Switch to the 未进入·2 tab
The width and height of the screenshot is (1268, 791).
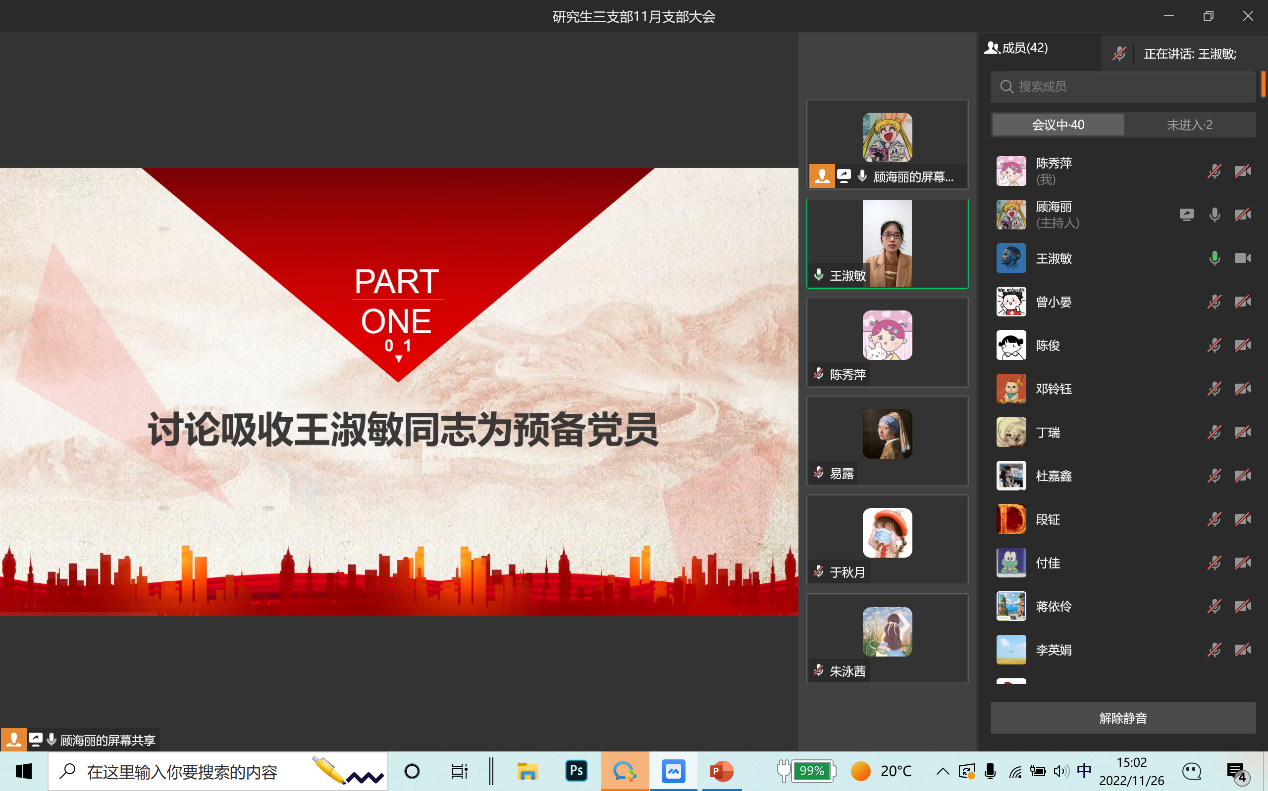(x=1189, y=125)
